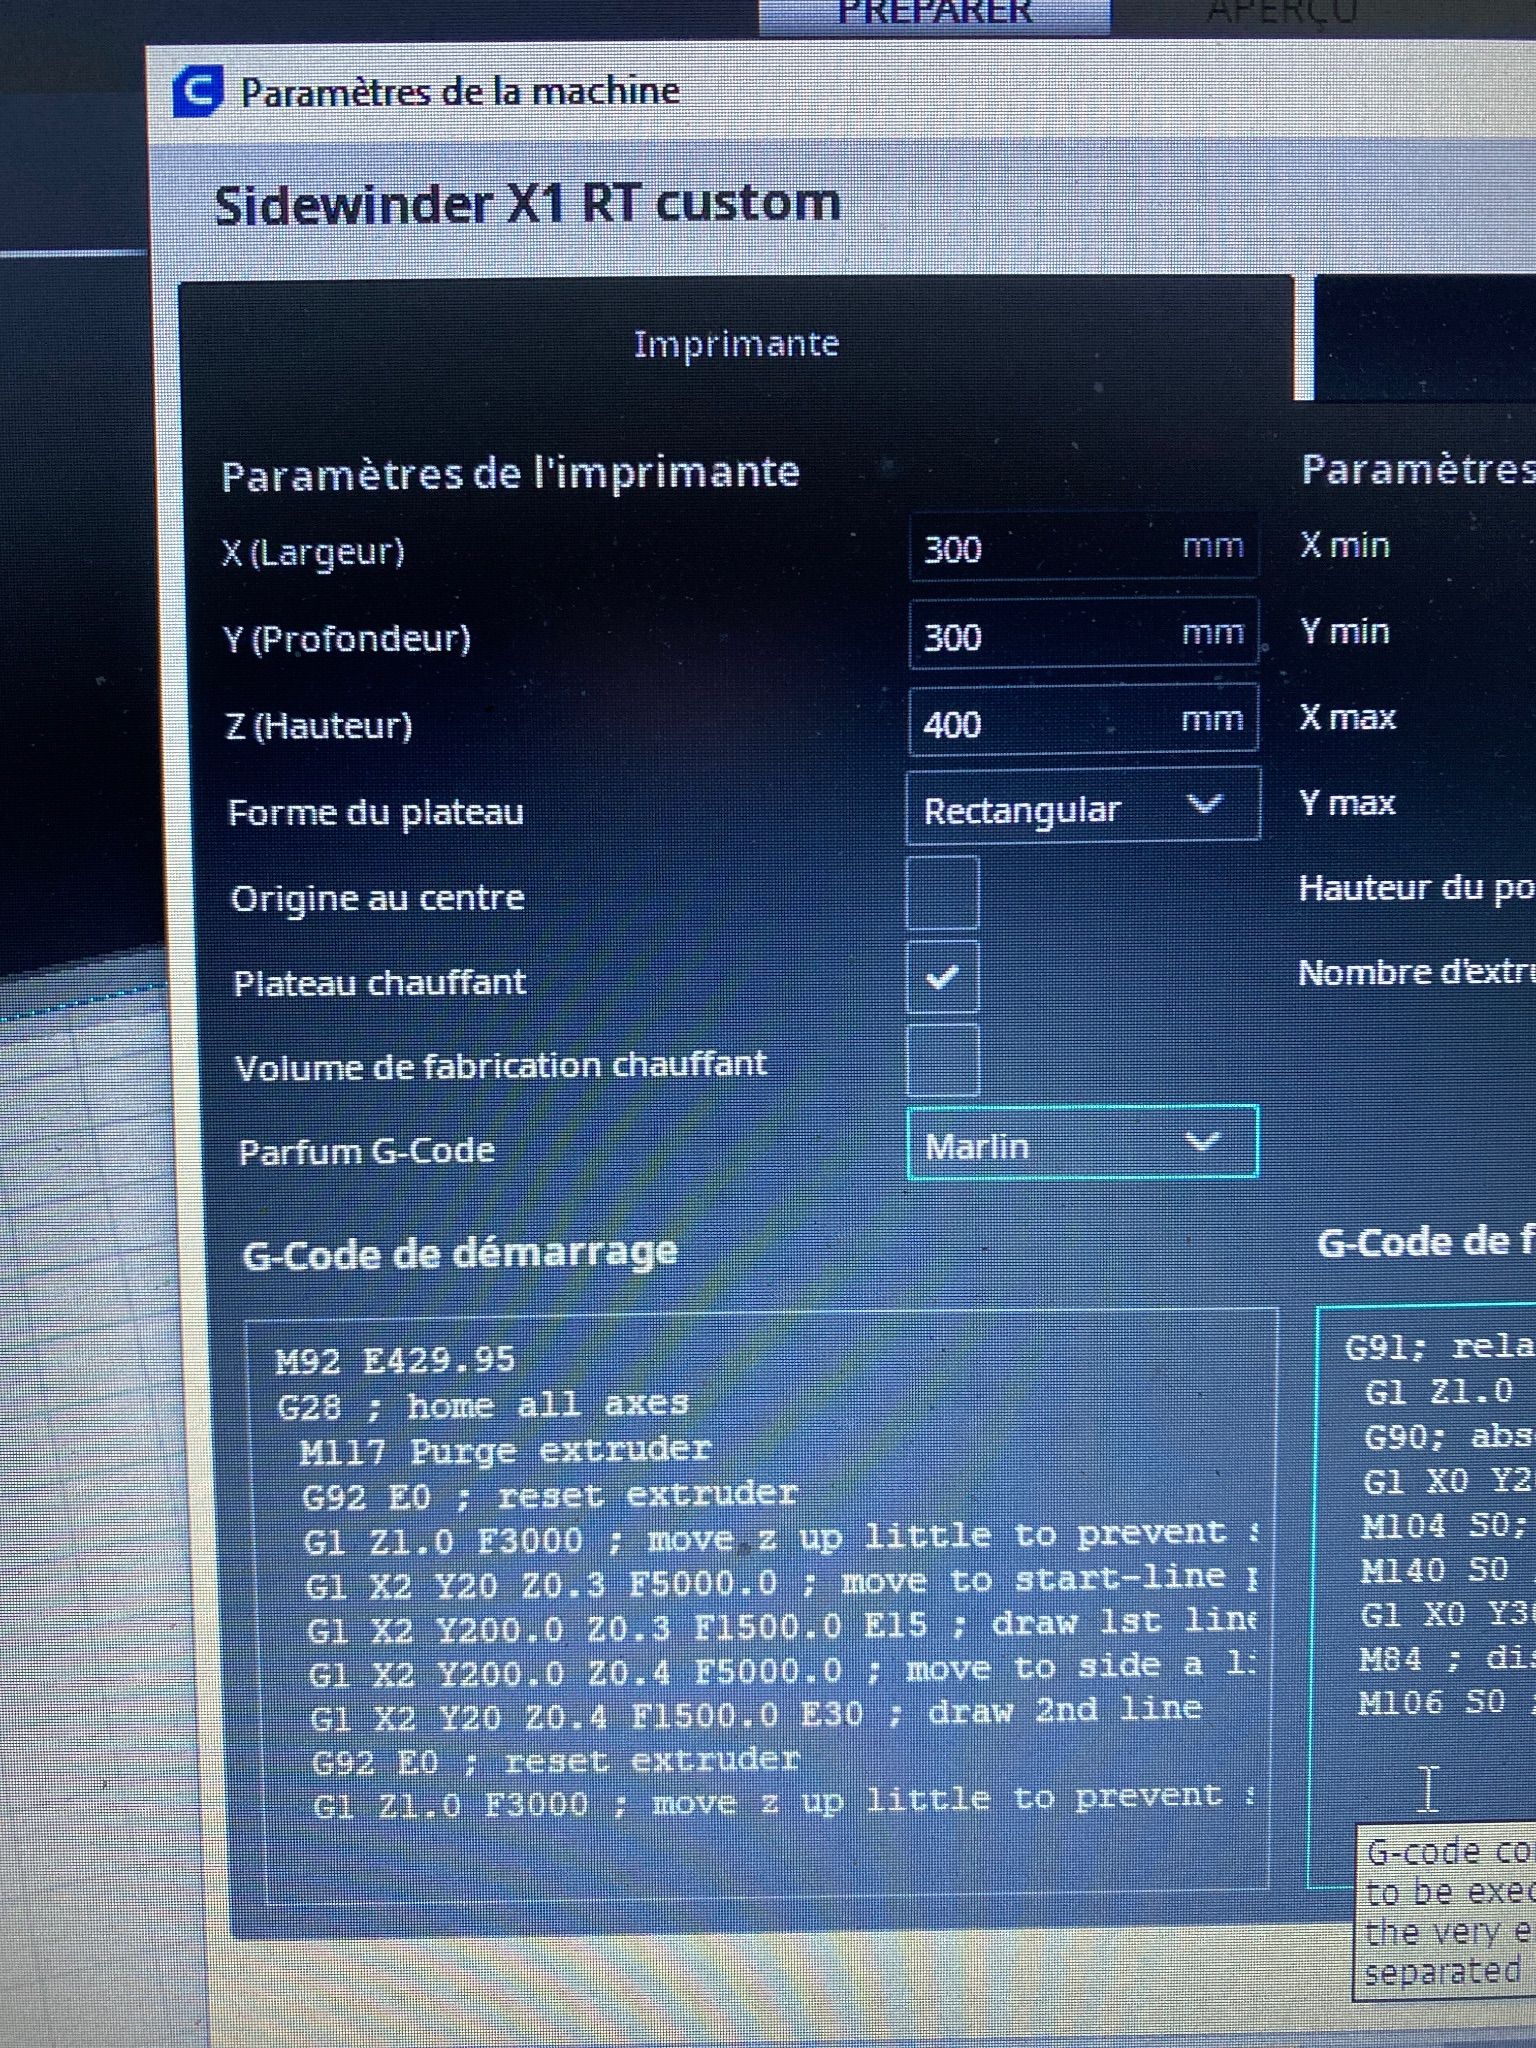Edit the Y (Profondeur) depth field

[1083, 634]
